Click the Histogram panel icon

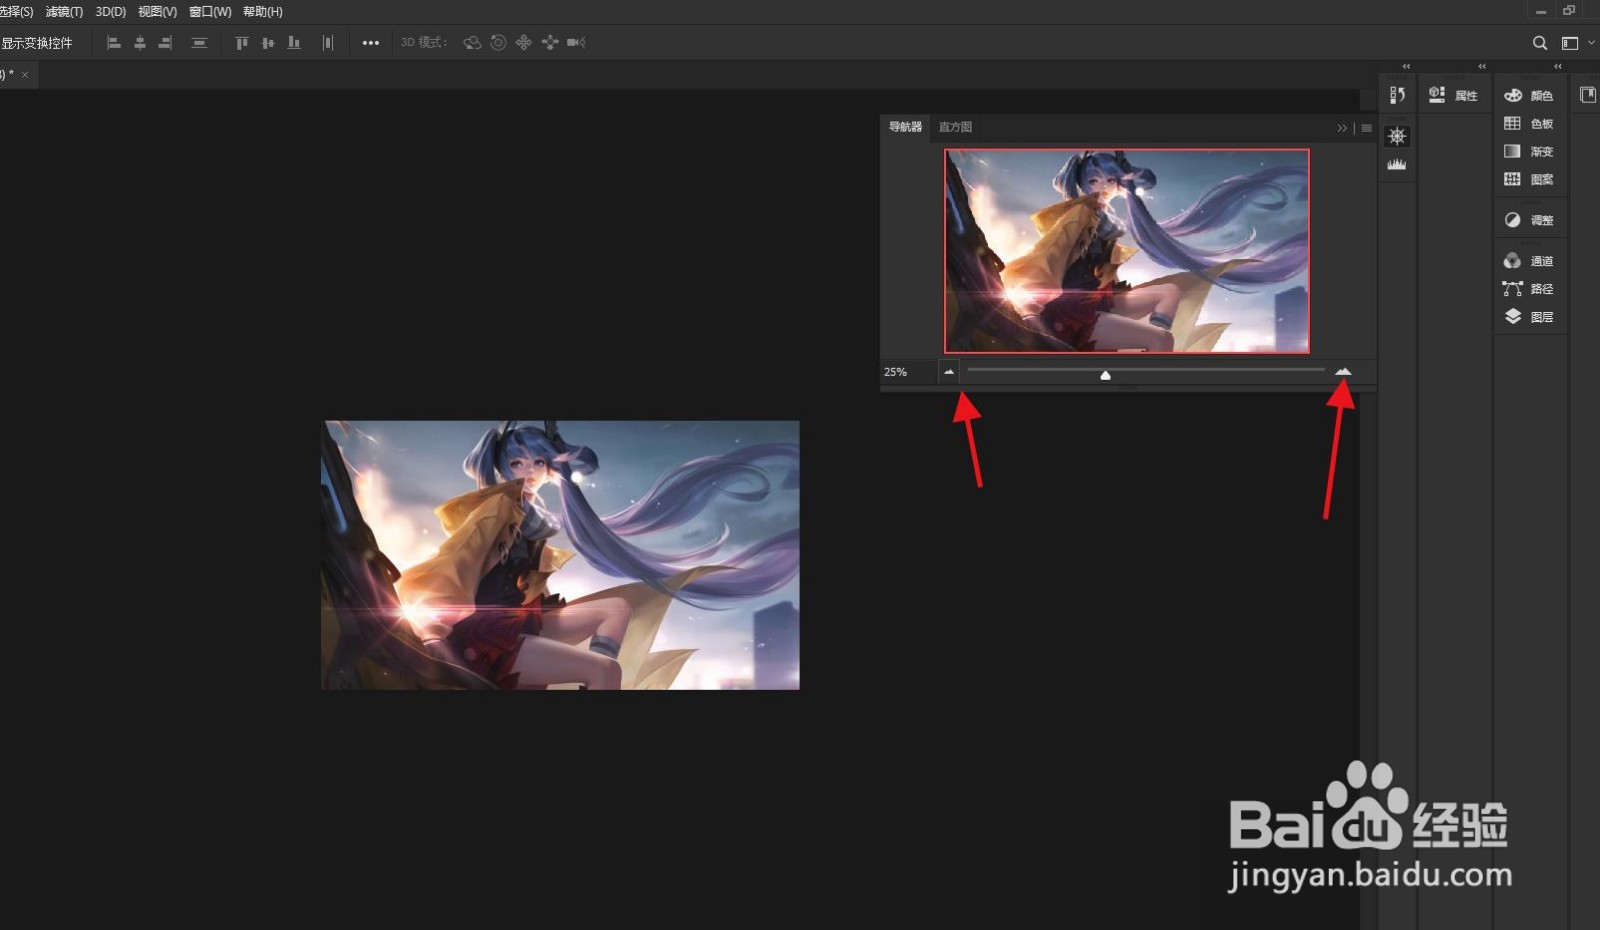click(x=1397, y=164)
